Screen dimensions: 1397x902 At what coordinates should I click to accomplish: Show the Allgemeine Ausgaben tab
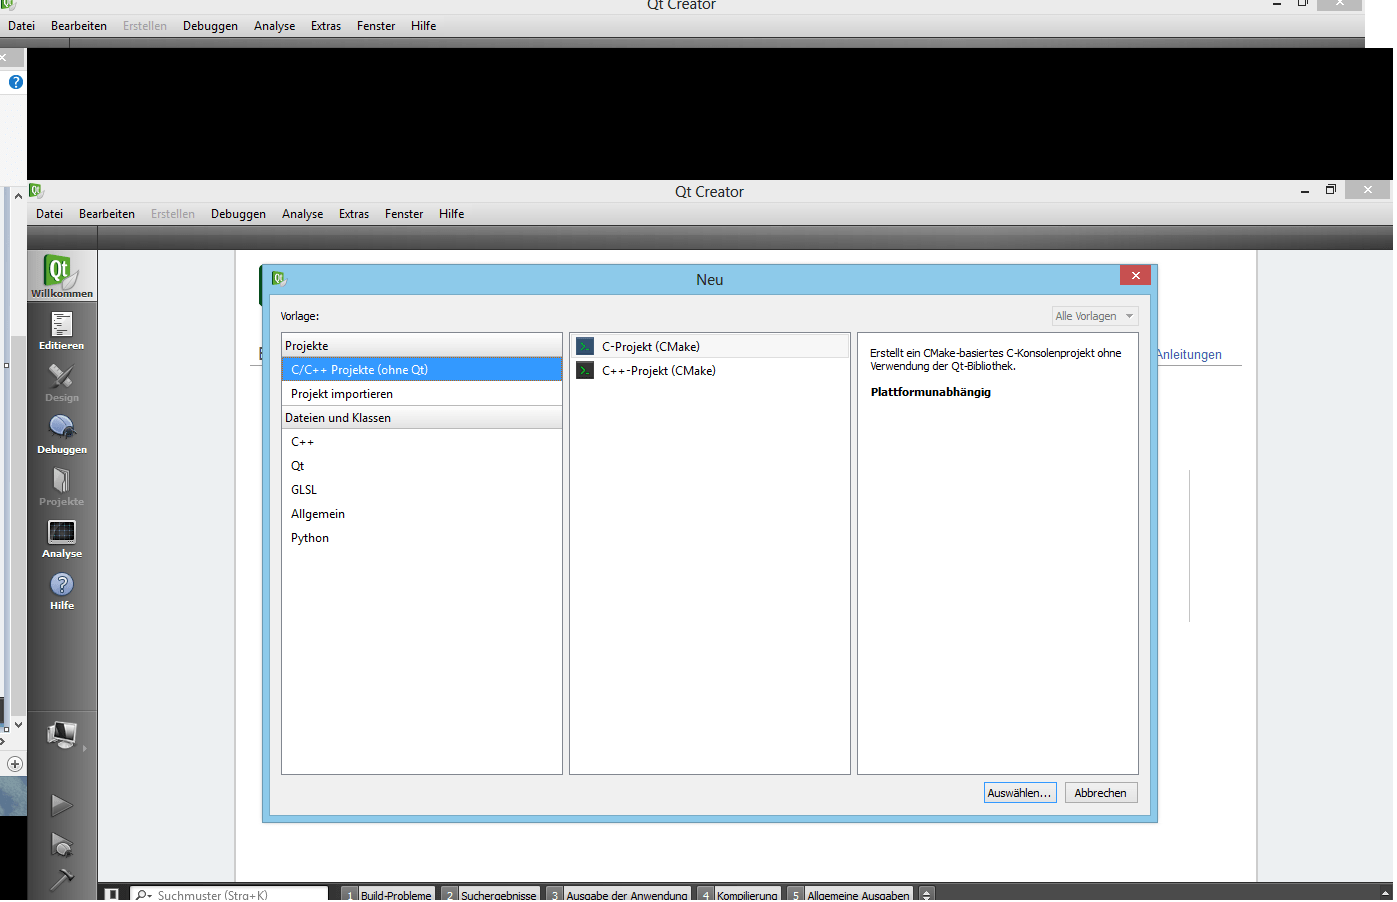850,895
